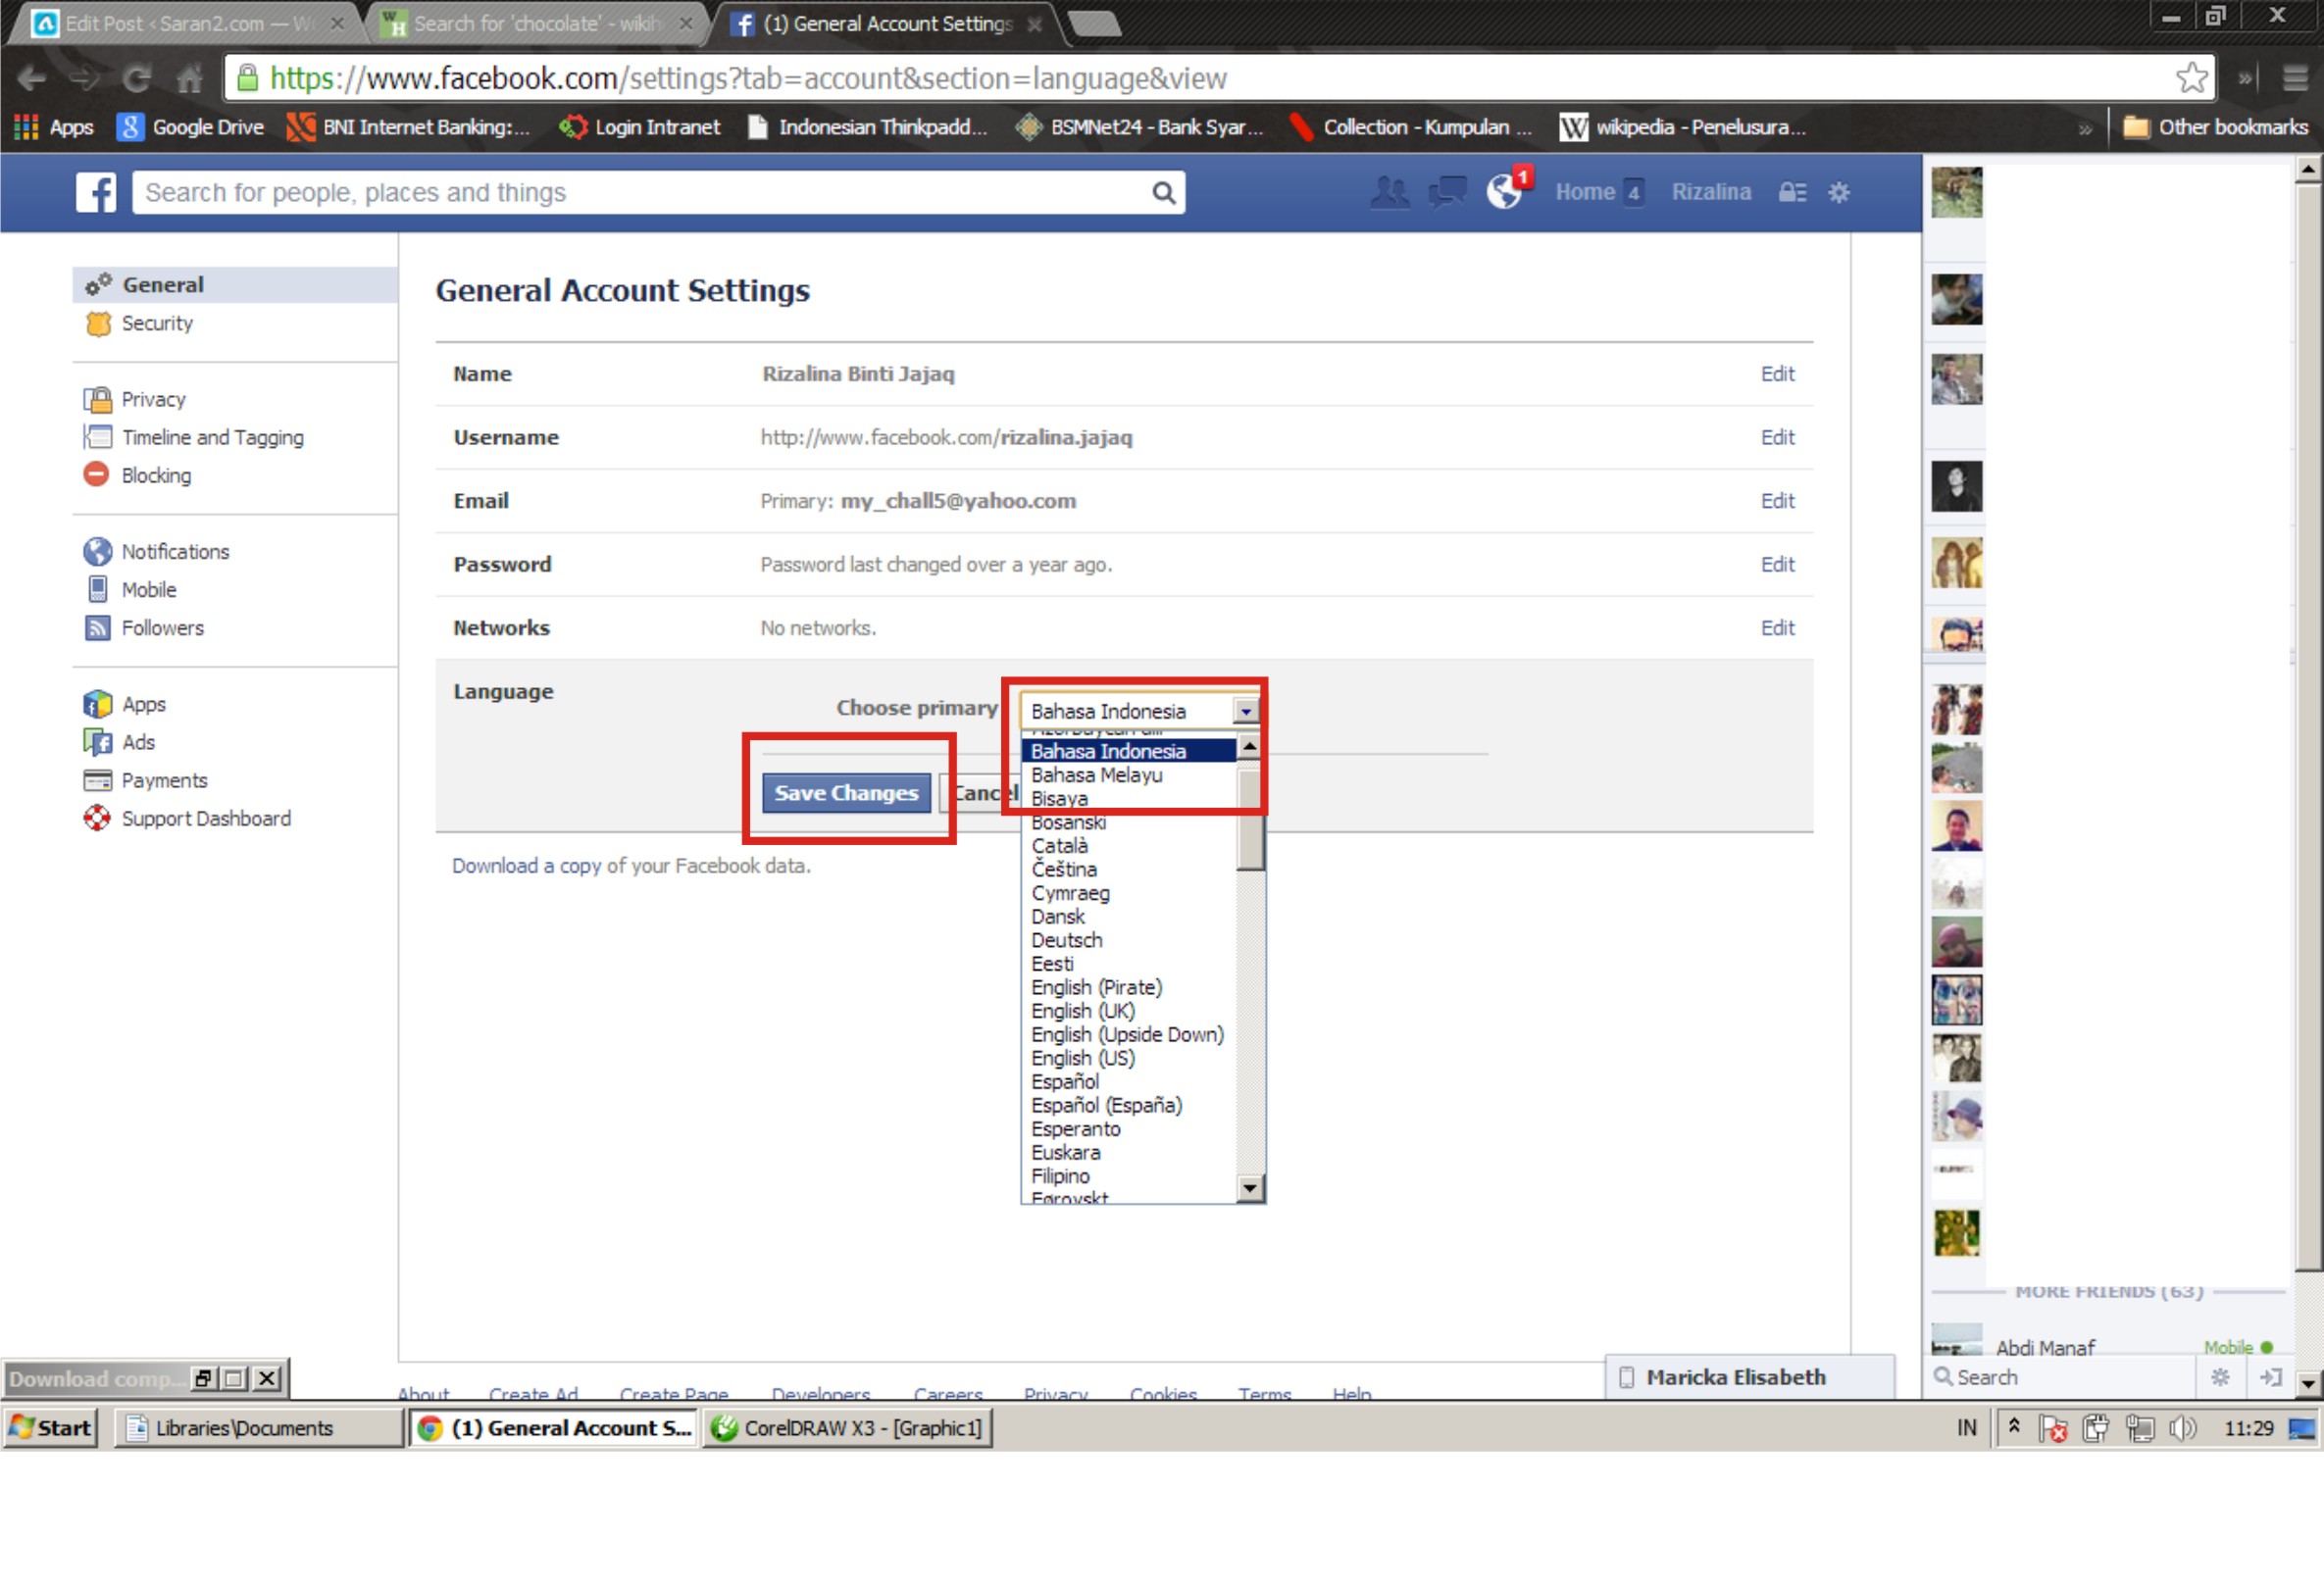Click language list scroll-down arrow

tap(1250, 1187)
